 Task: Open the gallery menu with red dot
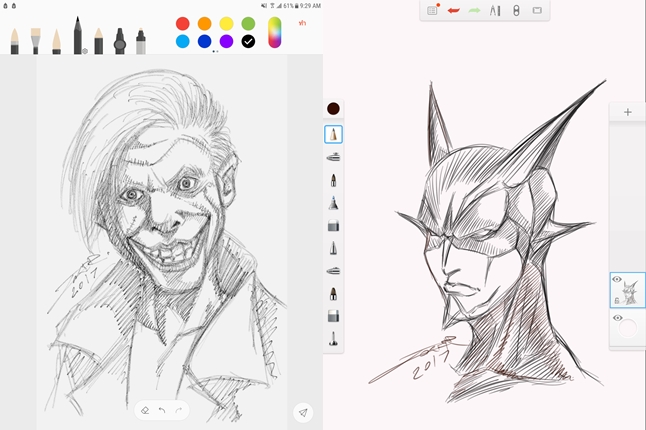pyautogui.click(x=433, y=11)
